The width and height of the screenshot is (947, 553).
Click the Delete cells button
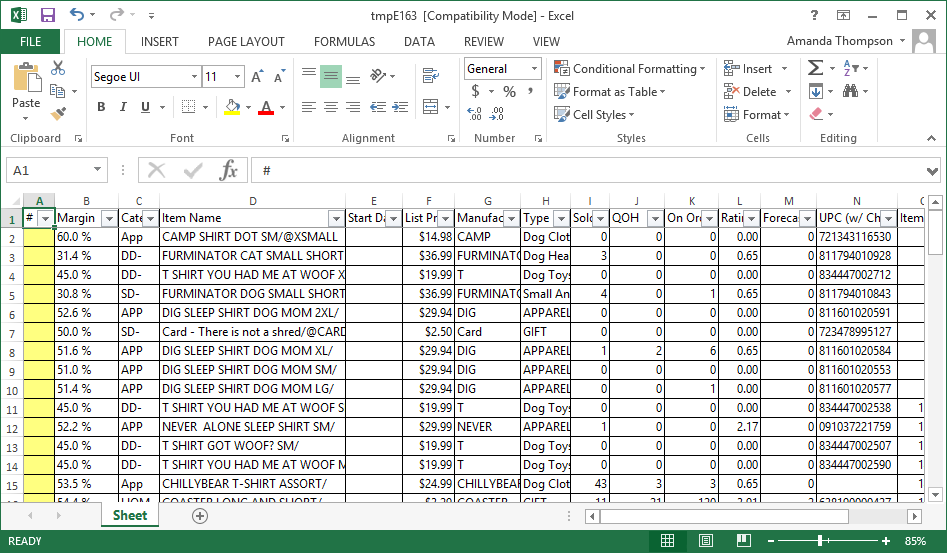point(750,92)
